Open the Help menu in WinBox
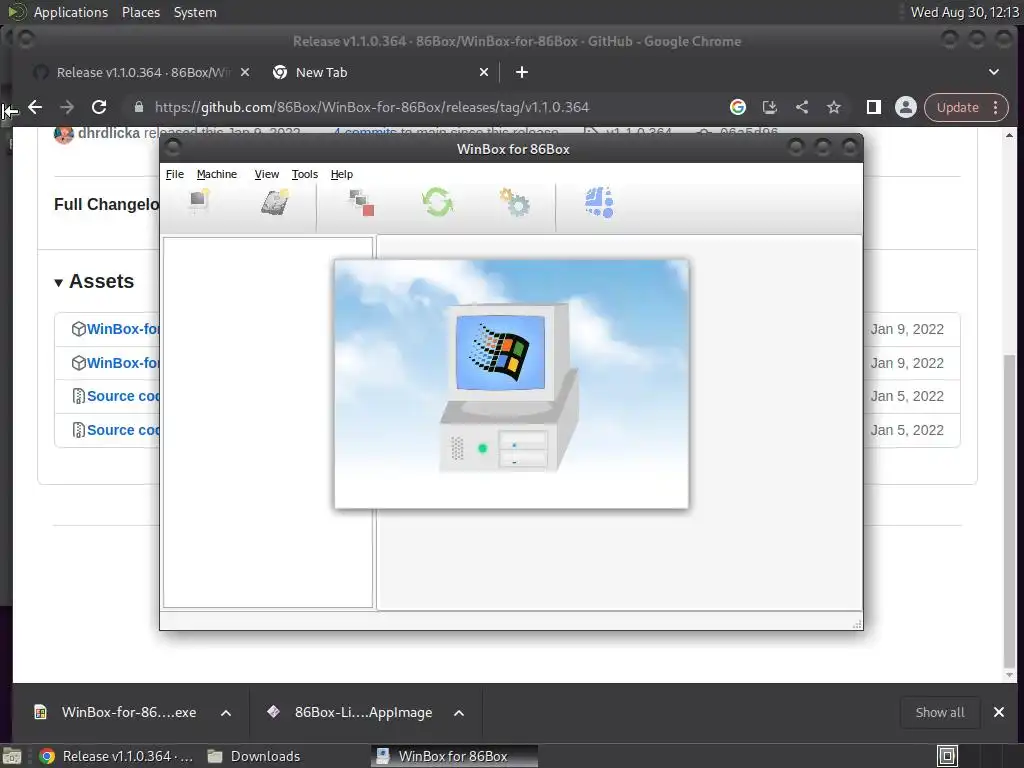Image resolution: width=1024 pixels, height=768 pixels. pos(342,174)
